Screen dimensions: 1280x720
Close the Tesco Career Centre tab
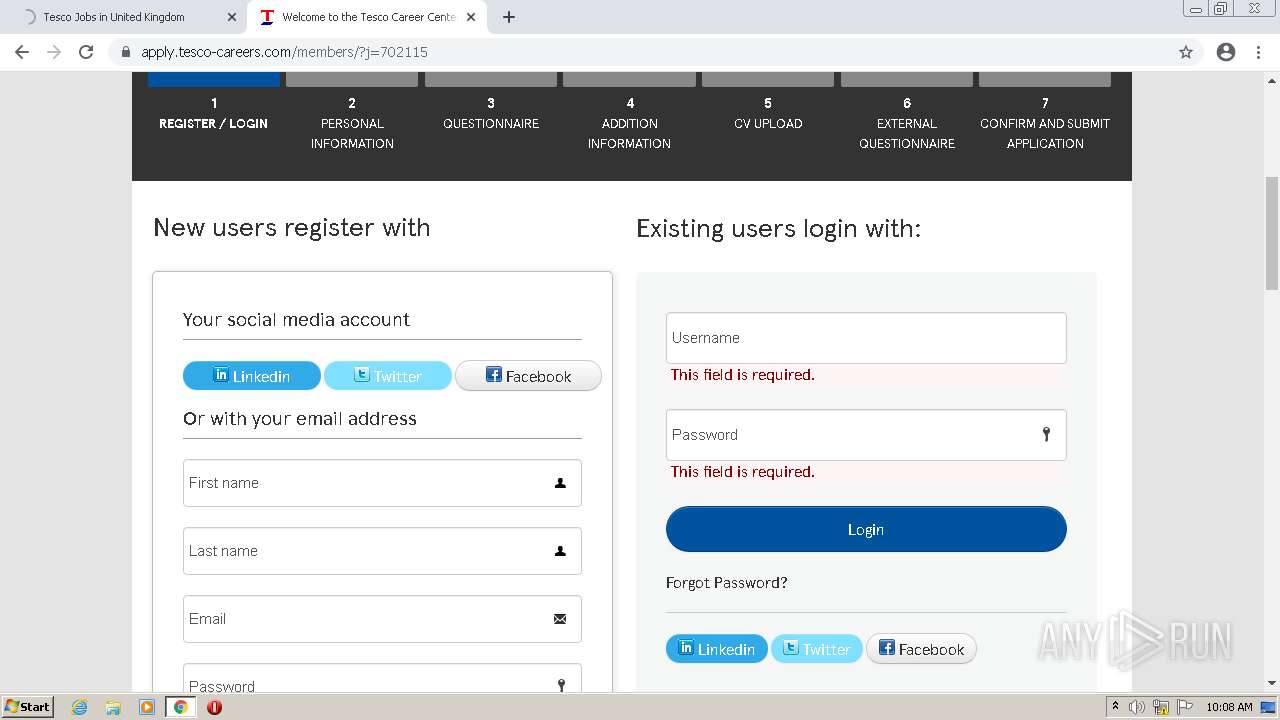pos(471,17)
